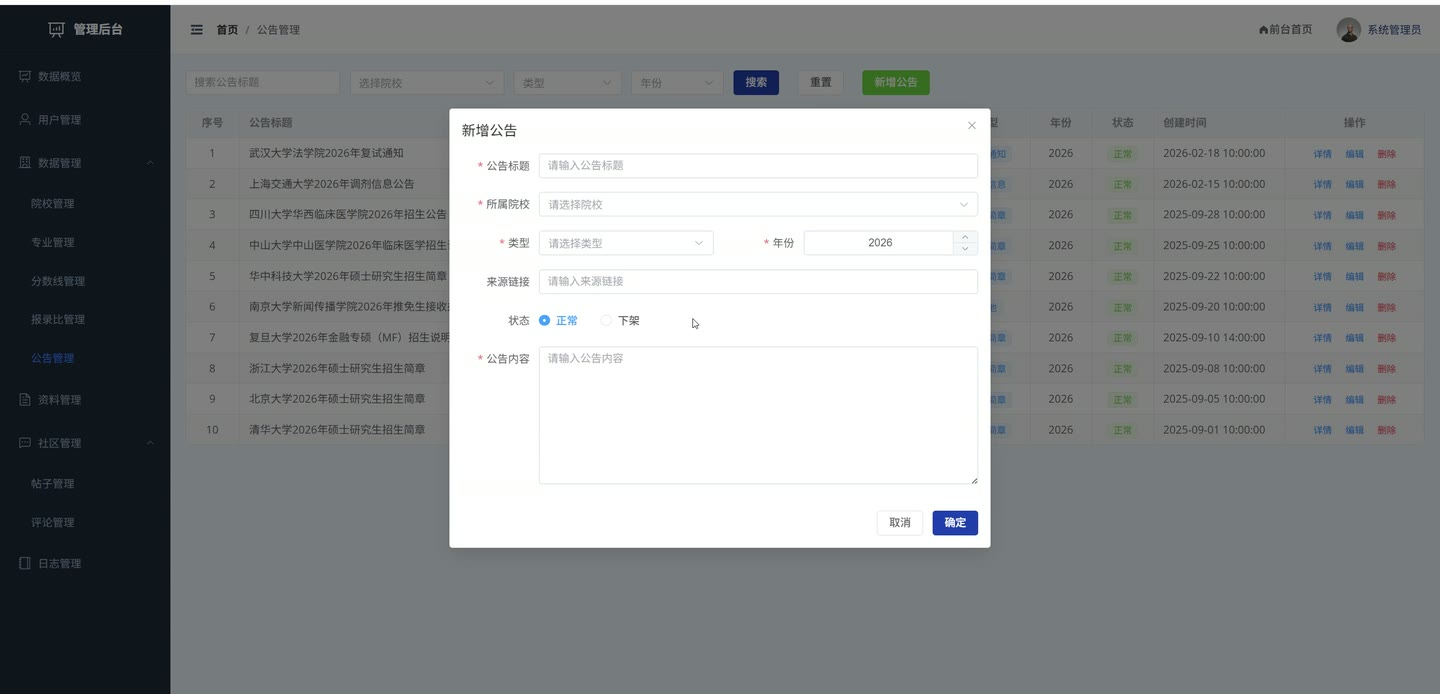Click 系统管理员 username text
The width and height of the screenshot is (1440, 694).
[1394, 30]
